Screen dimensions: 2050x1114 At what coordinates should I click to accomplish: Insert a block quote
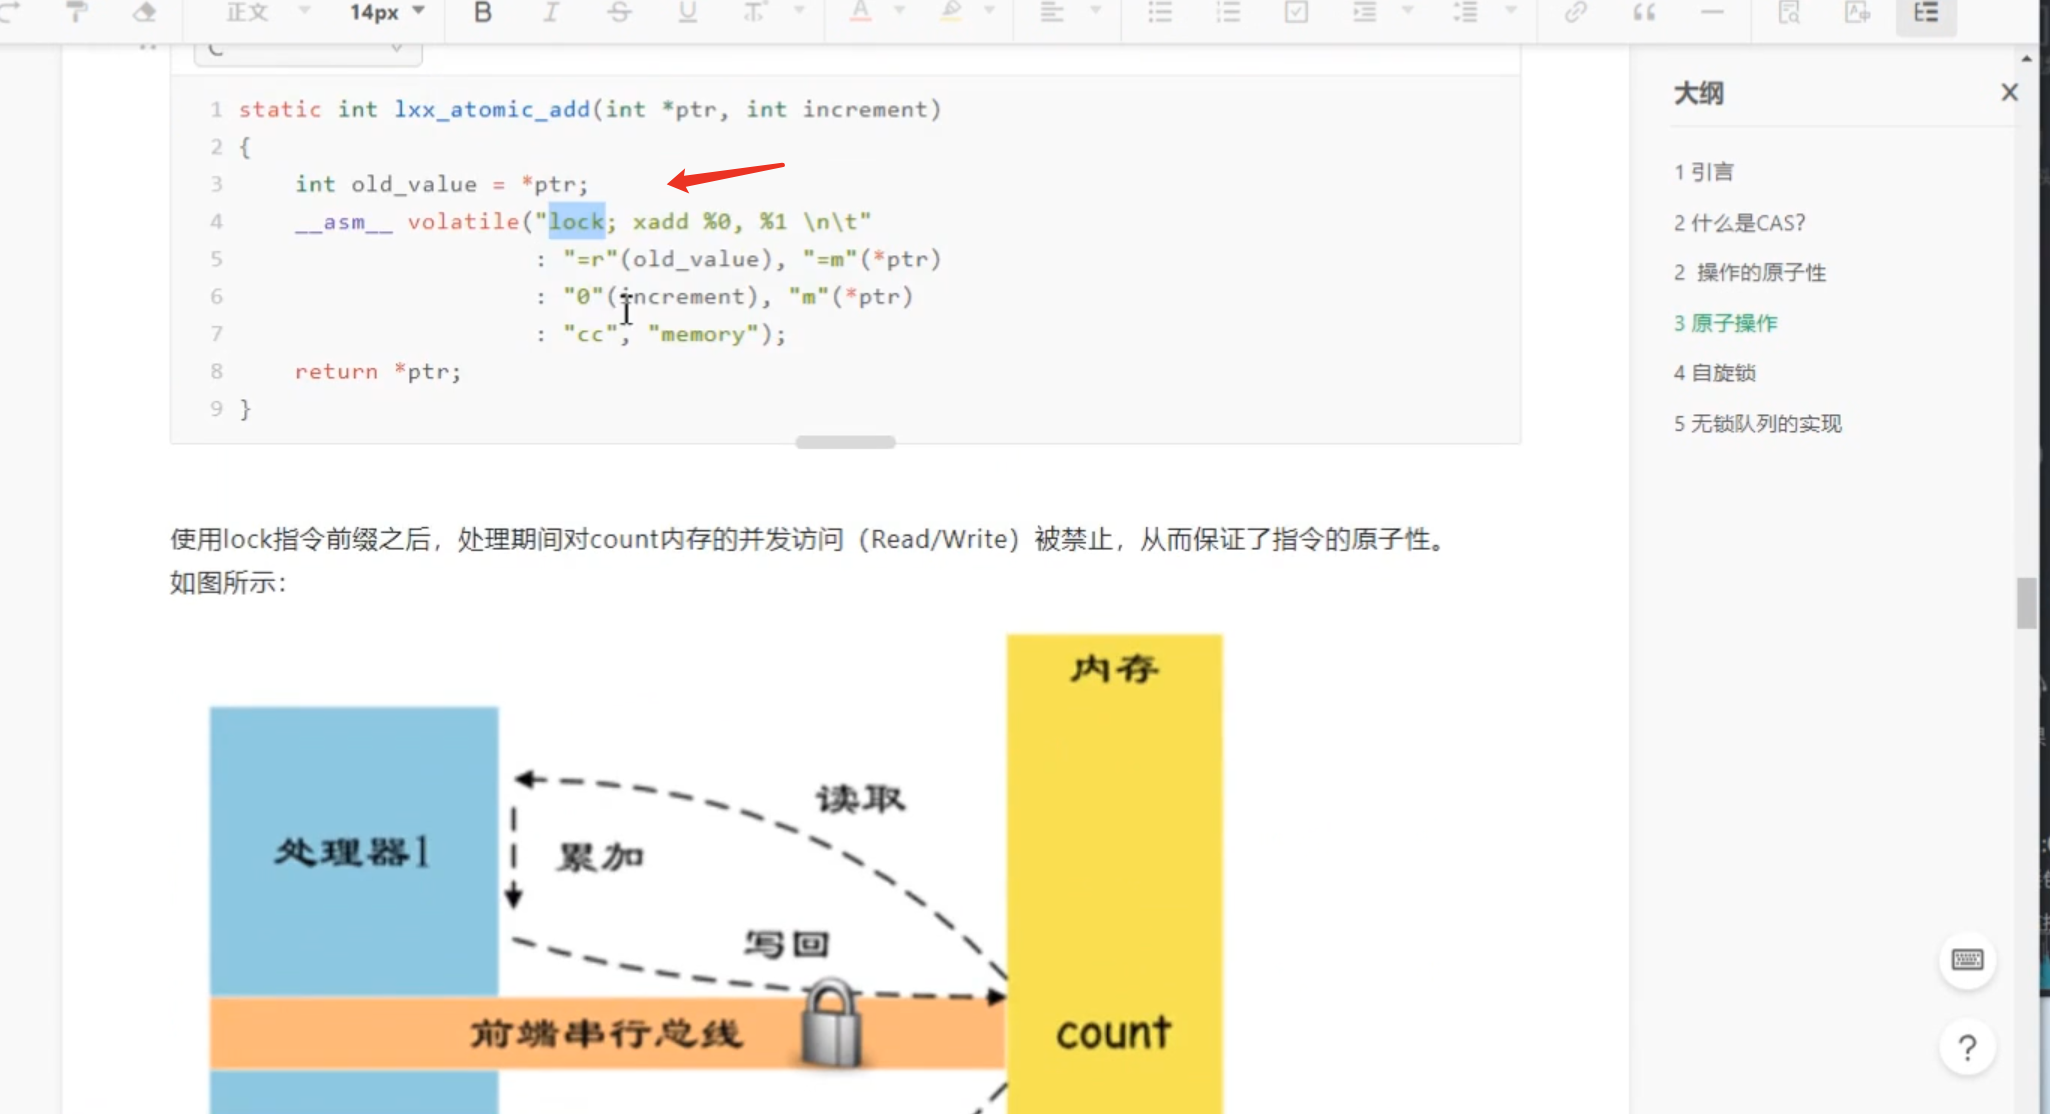(x=1643, y=13)
